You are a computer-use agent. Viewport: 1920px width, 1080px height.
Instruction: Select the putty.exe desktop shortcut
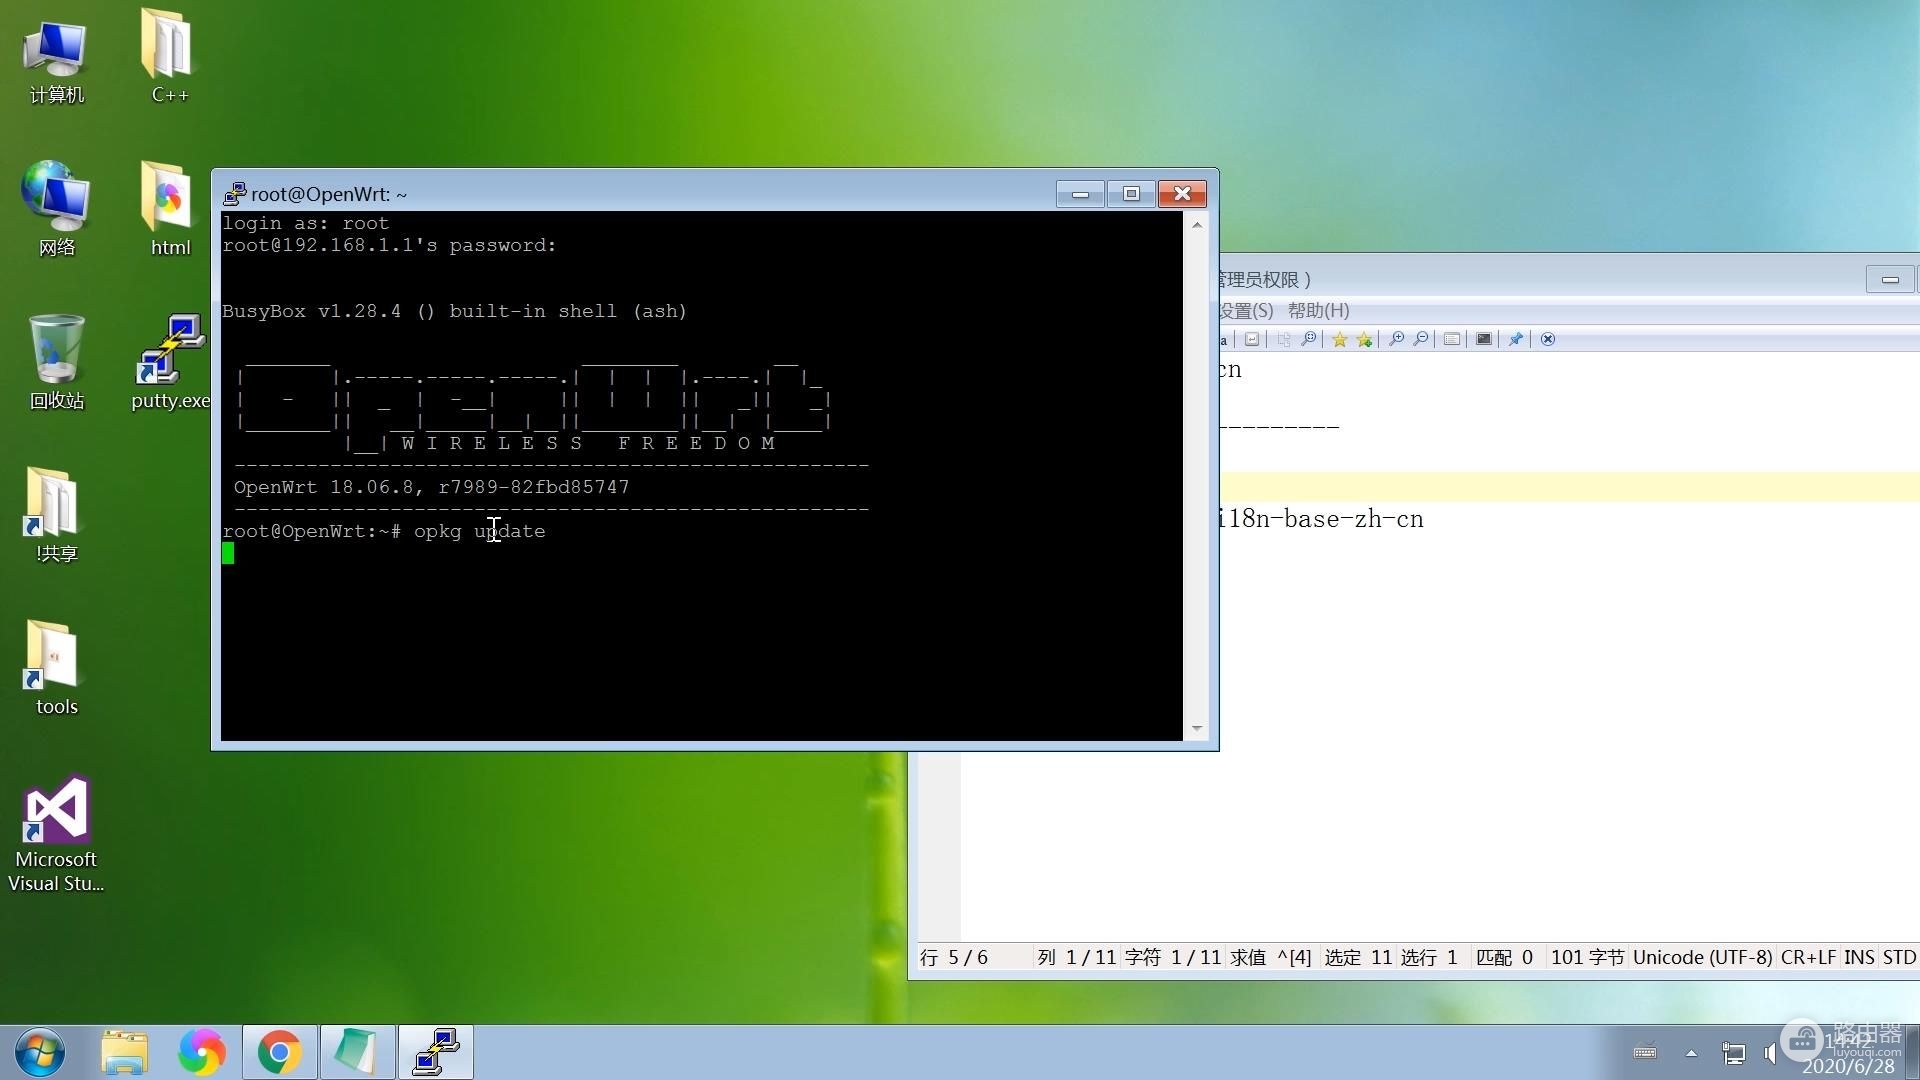[x=170, y=362]
